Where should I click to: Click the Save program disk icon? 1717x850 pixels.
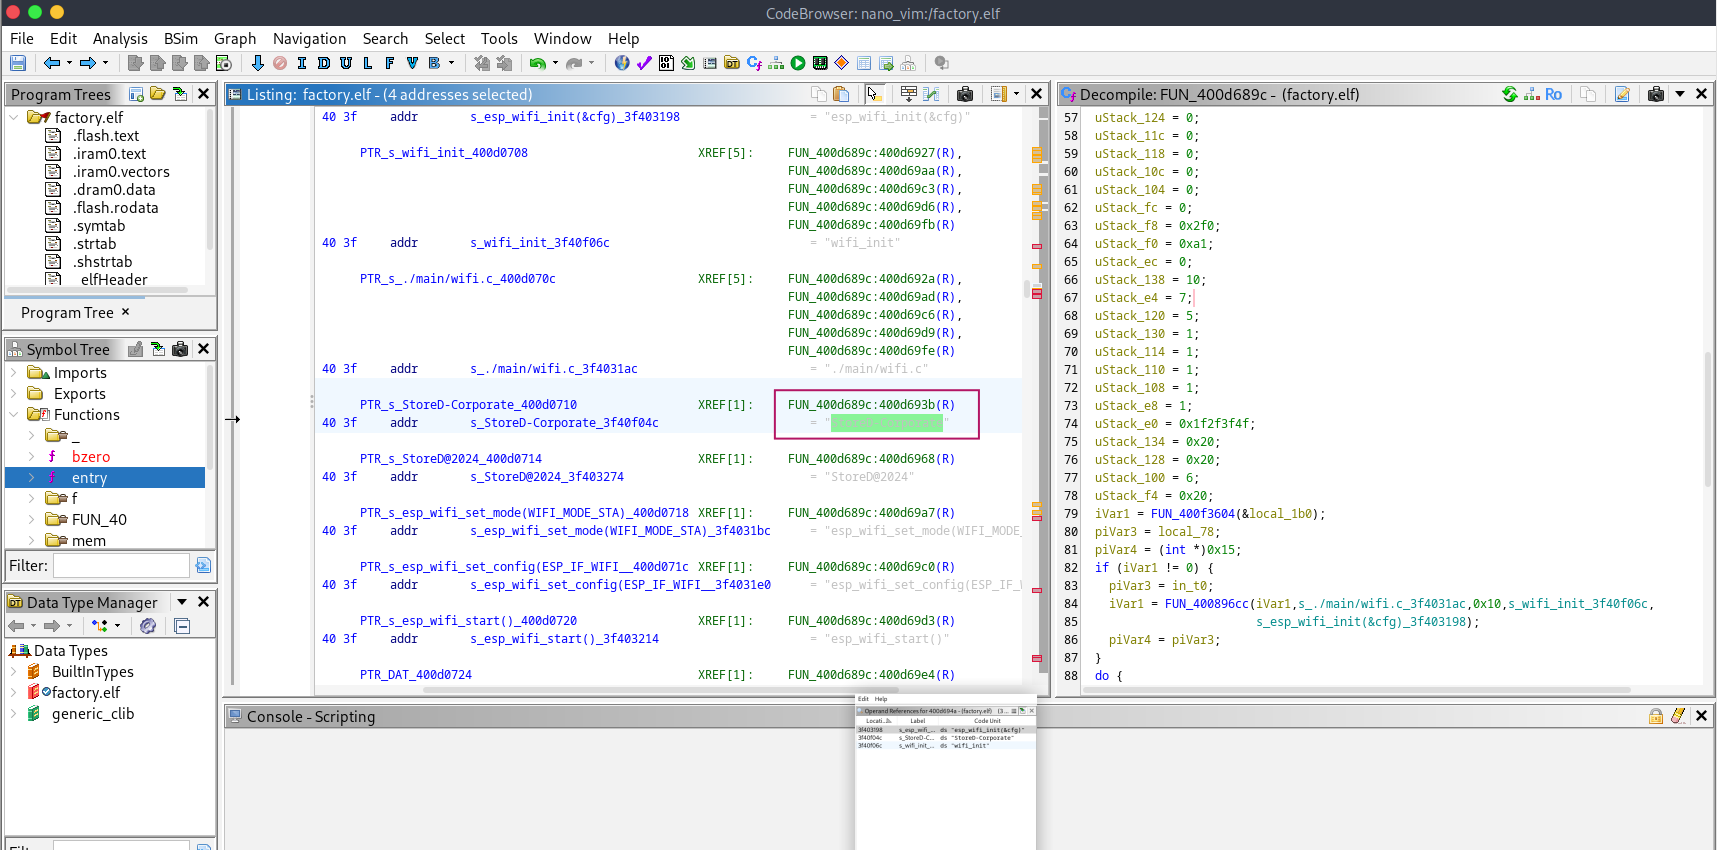click(18, 63)
